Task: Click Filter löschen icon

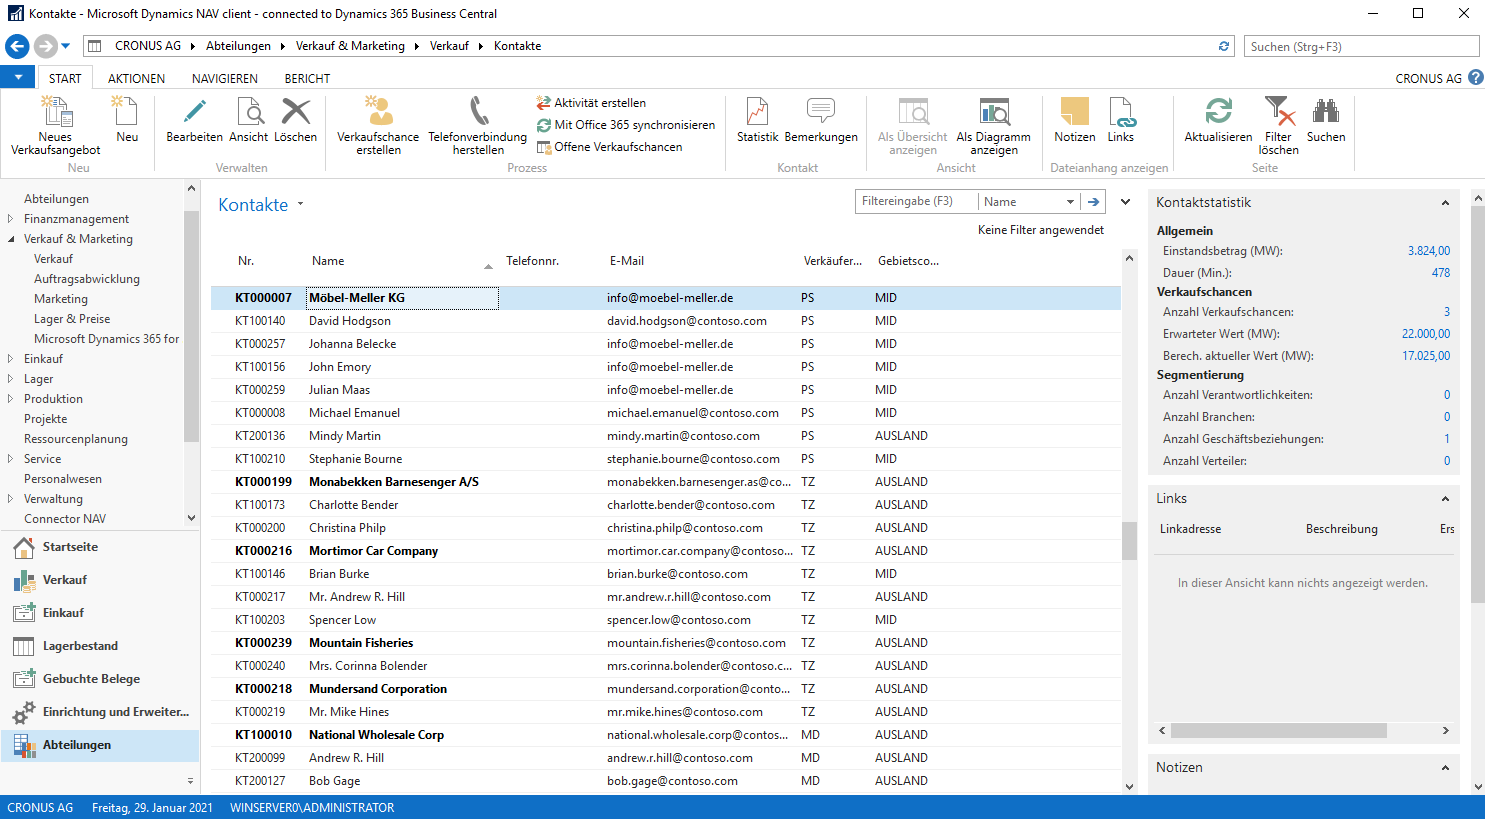Action: (x=1279, y=111)
